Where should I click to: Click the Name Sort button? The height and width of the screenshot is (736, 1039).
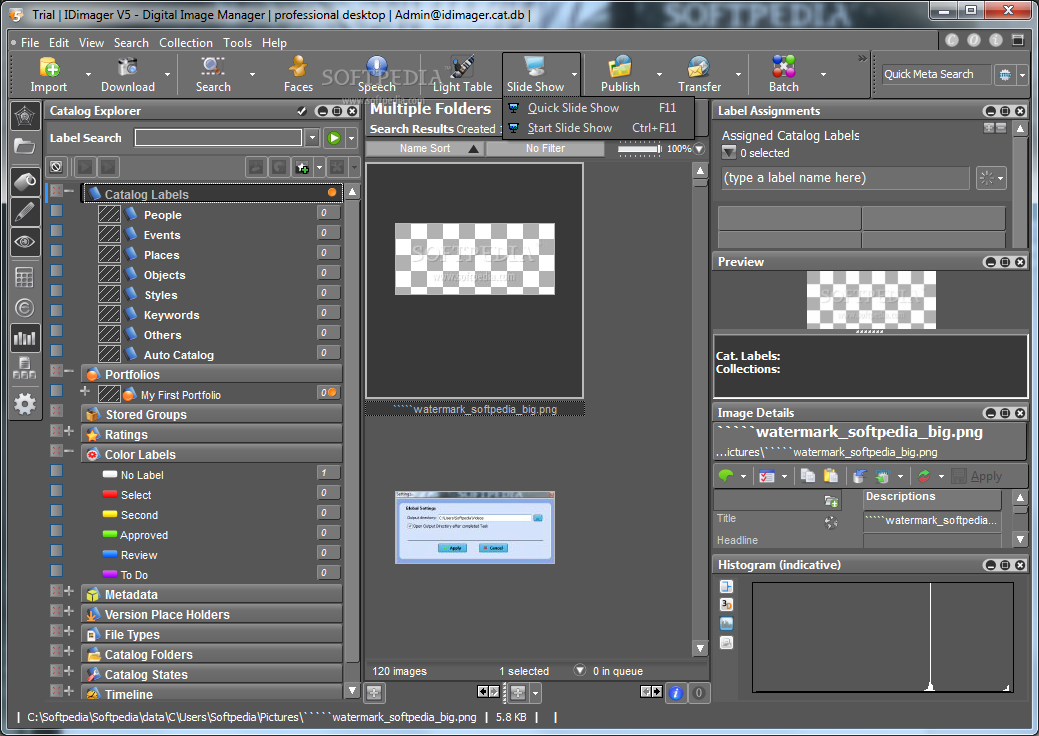click(425, 148)
